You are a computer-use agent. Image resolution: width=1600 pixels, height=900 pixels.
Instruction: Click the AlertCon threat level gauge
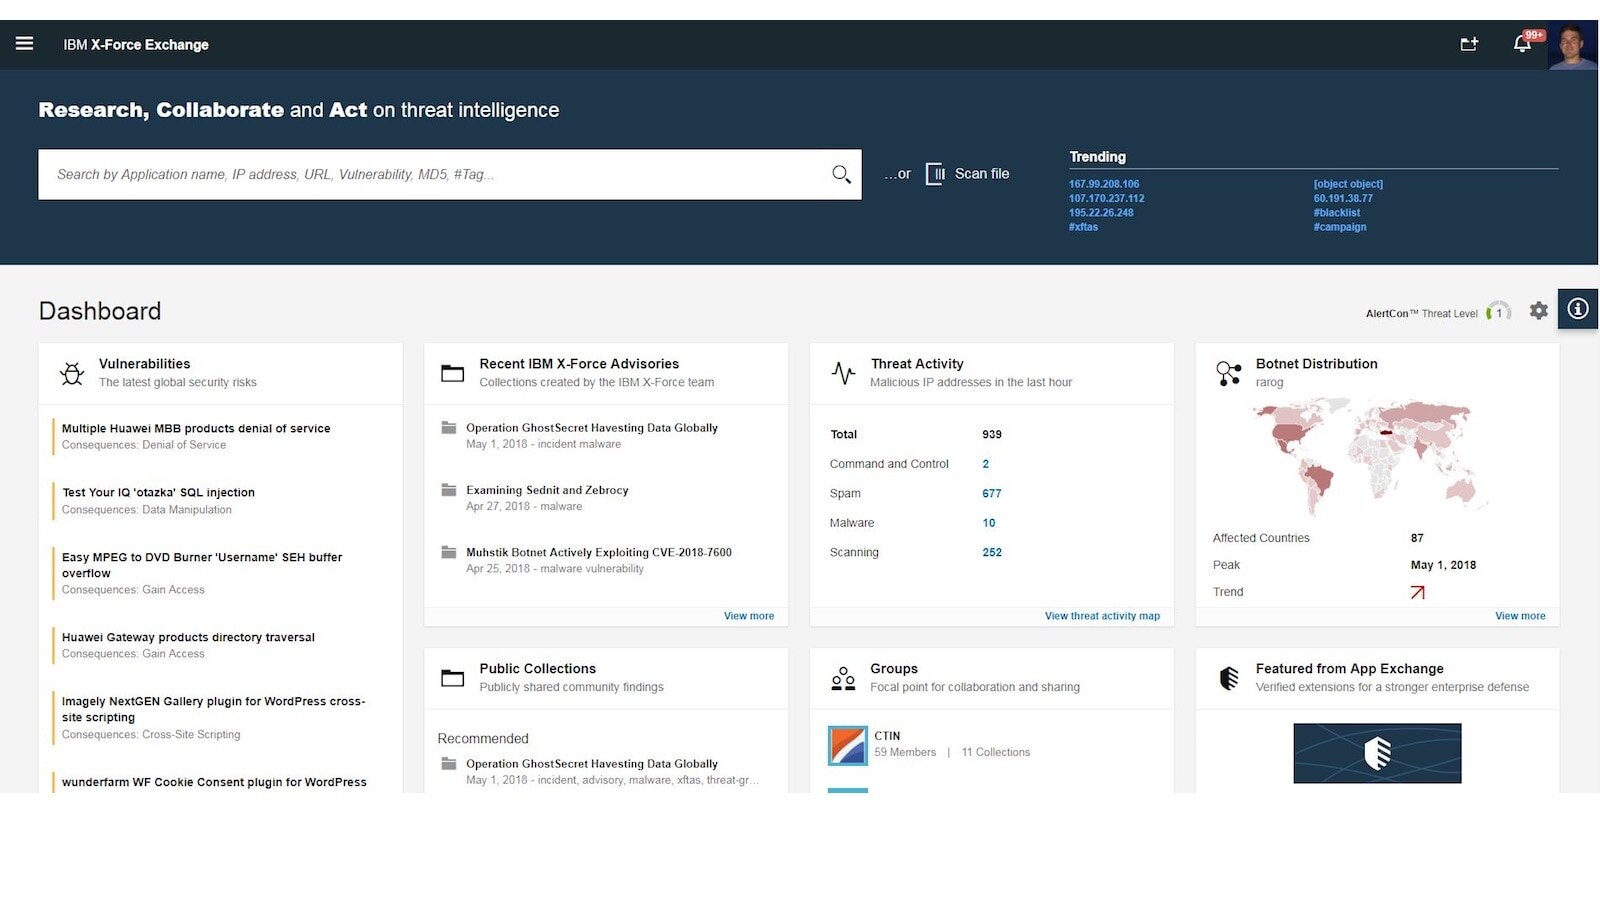click(x=1498, y=312)
